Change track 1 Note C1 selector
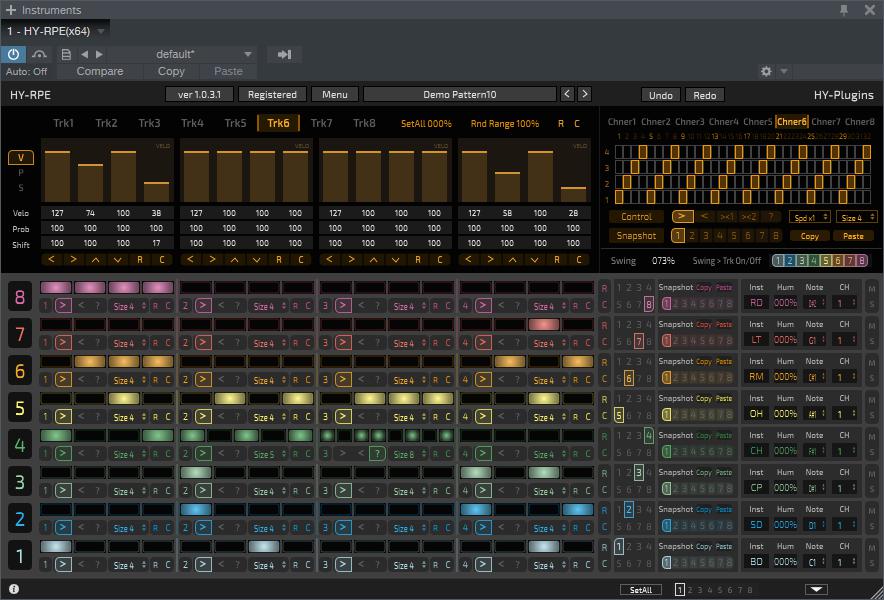Image resolution: width=884 pixels, height=600 pixels. click(815, 562)
